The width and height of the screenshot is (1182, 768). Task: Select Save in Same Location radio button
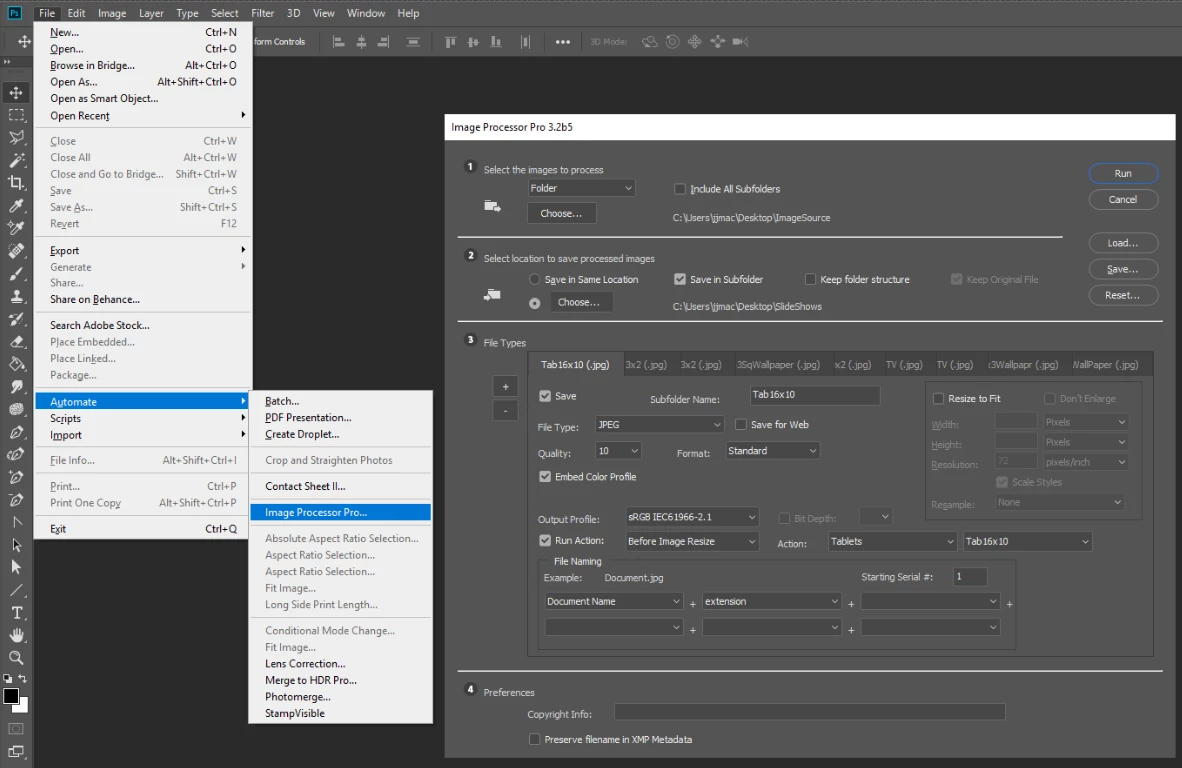tap(534, 280)
